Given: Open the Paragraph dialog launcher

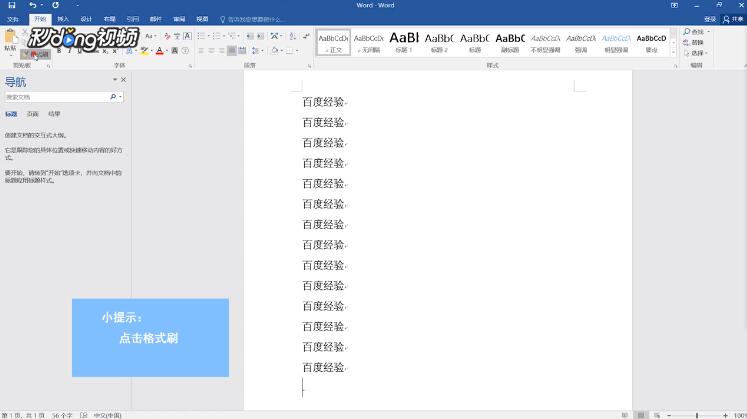Looking at the screenshot, I should click(310, 66).
